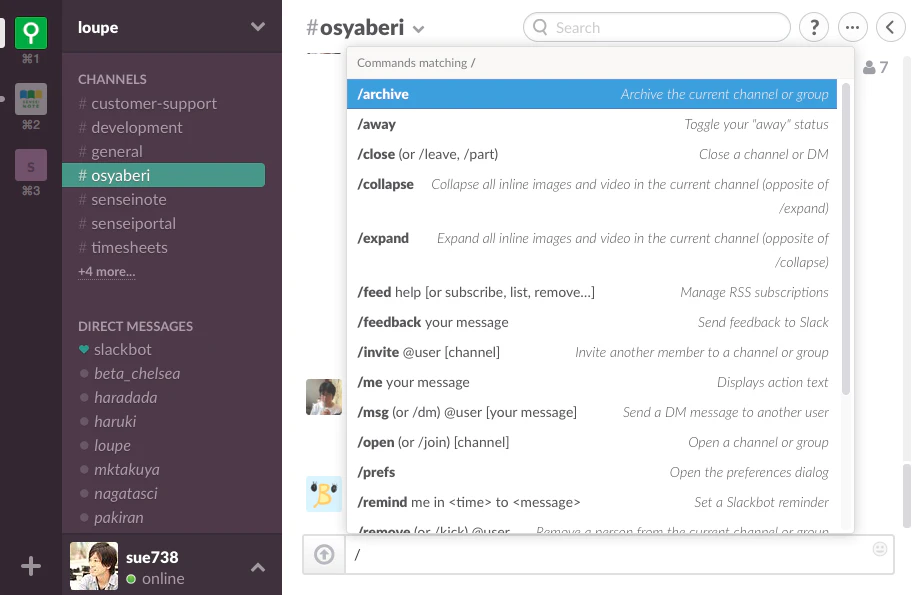The image size is (915, 595).
Task: Open direct message with beta_chelsea
Action: pyautogui.click(x=163, y=373)
